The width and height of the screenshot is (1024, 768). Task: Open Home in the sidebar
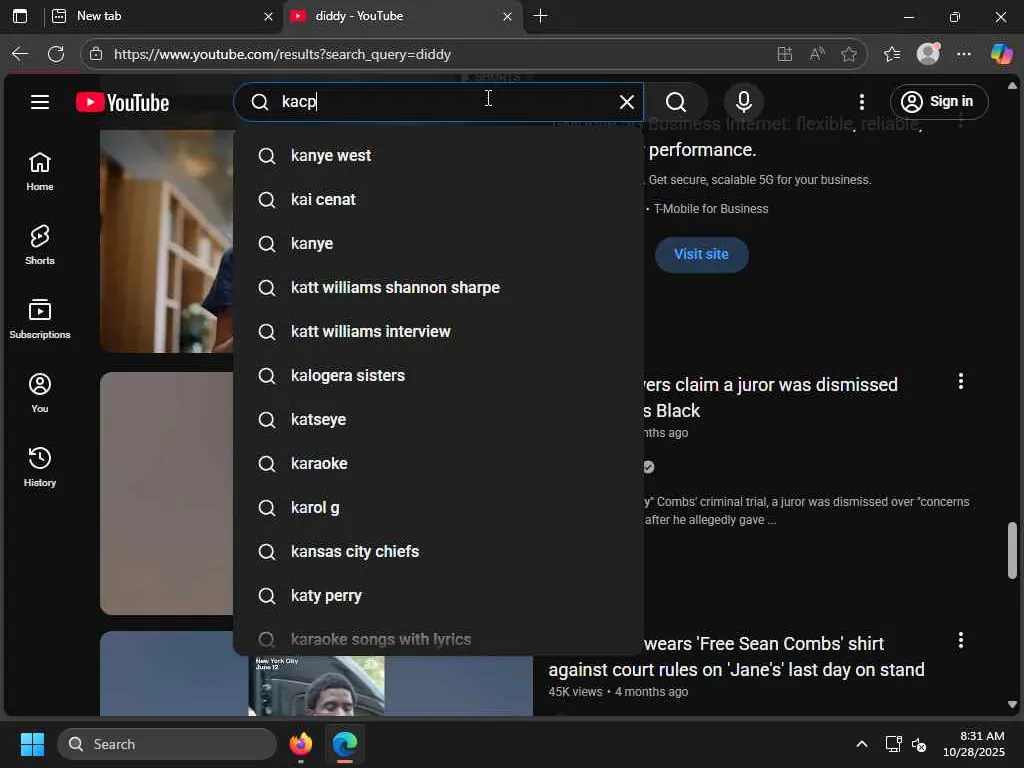click(40, 171)
